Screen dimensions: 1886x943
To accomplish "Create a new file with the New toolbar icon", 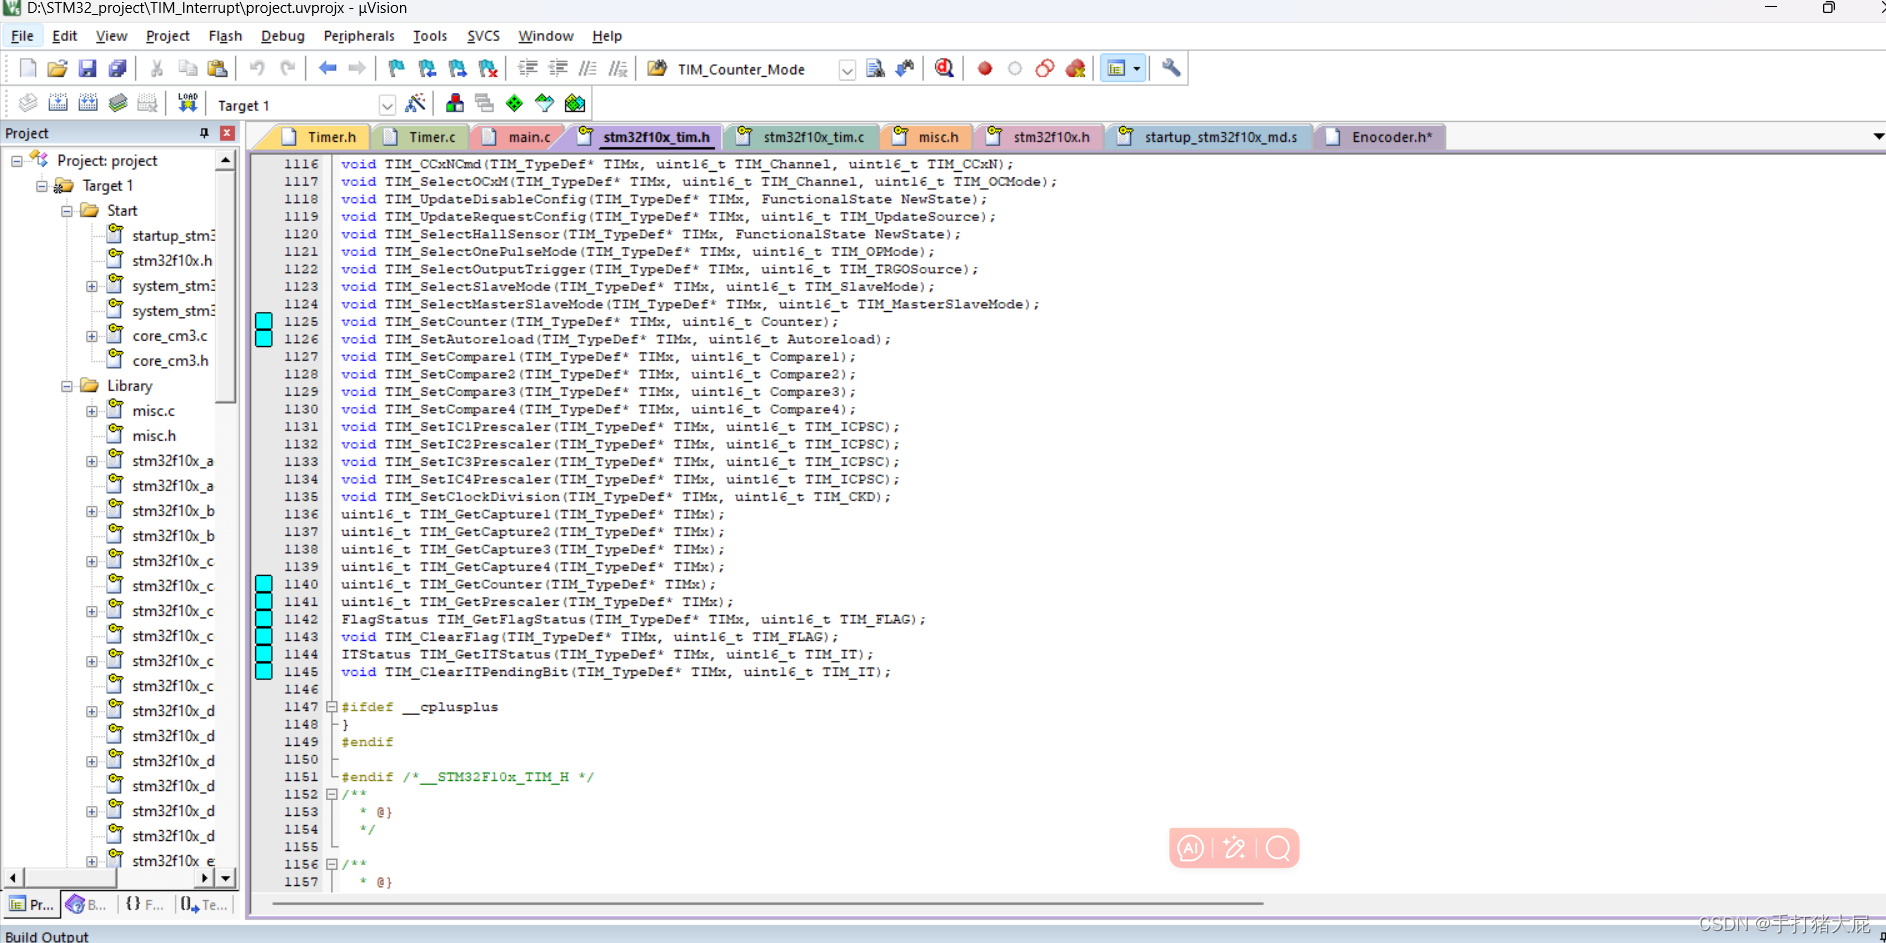I will 28,68.
